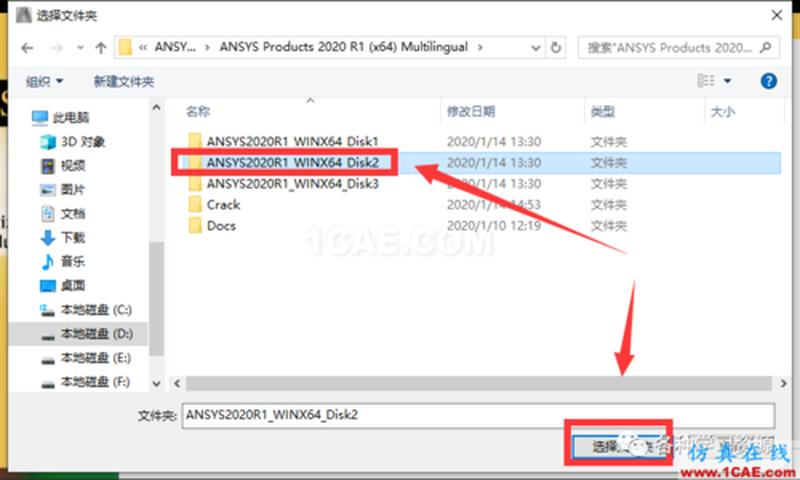Select 3D 对象 in navigation pane
This screenshot has height=480, width=800.
[x=73, y=141]
